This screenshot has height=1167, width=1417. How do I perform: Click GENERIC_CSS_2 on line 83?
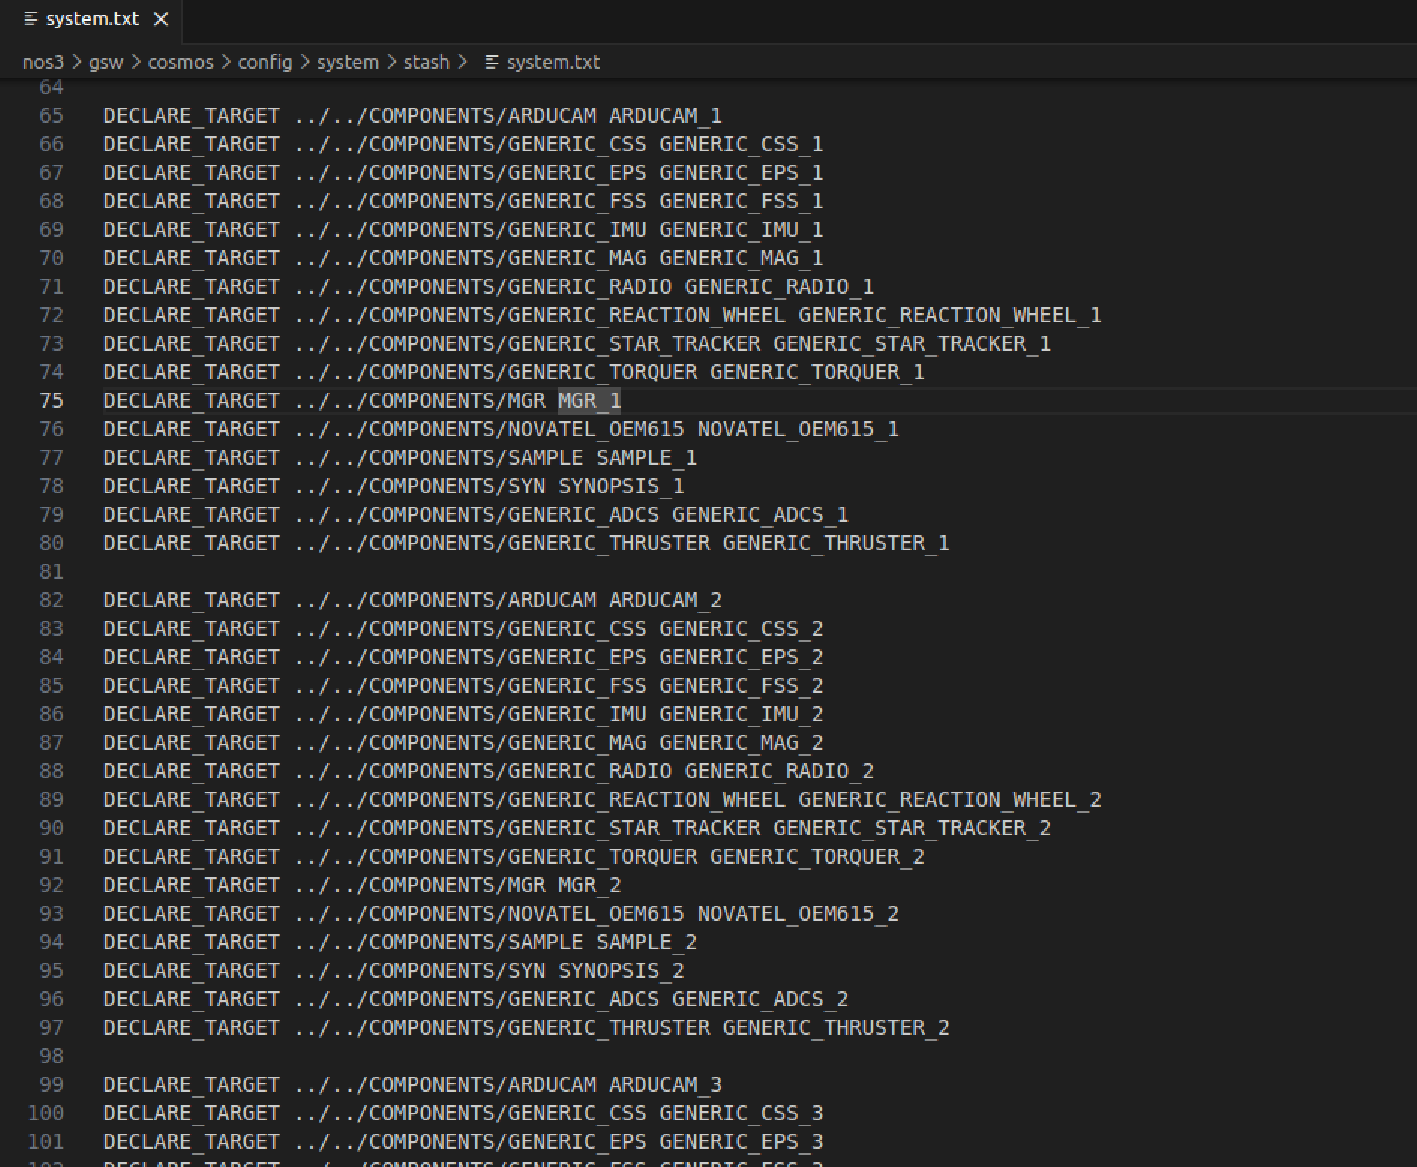coord(741,629)
